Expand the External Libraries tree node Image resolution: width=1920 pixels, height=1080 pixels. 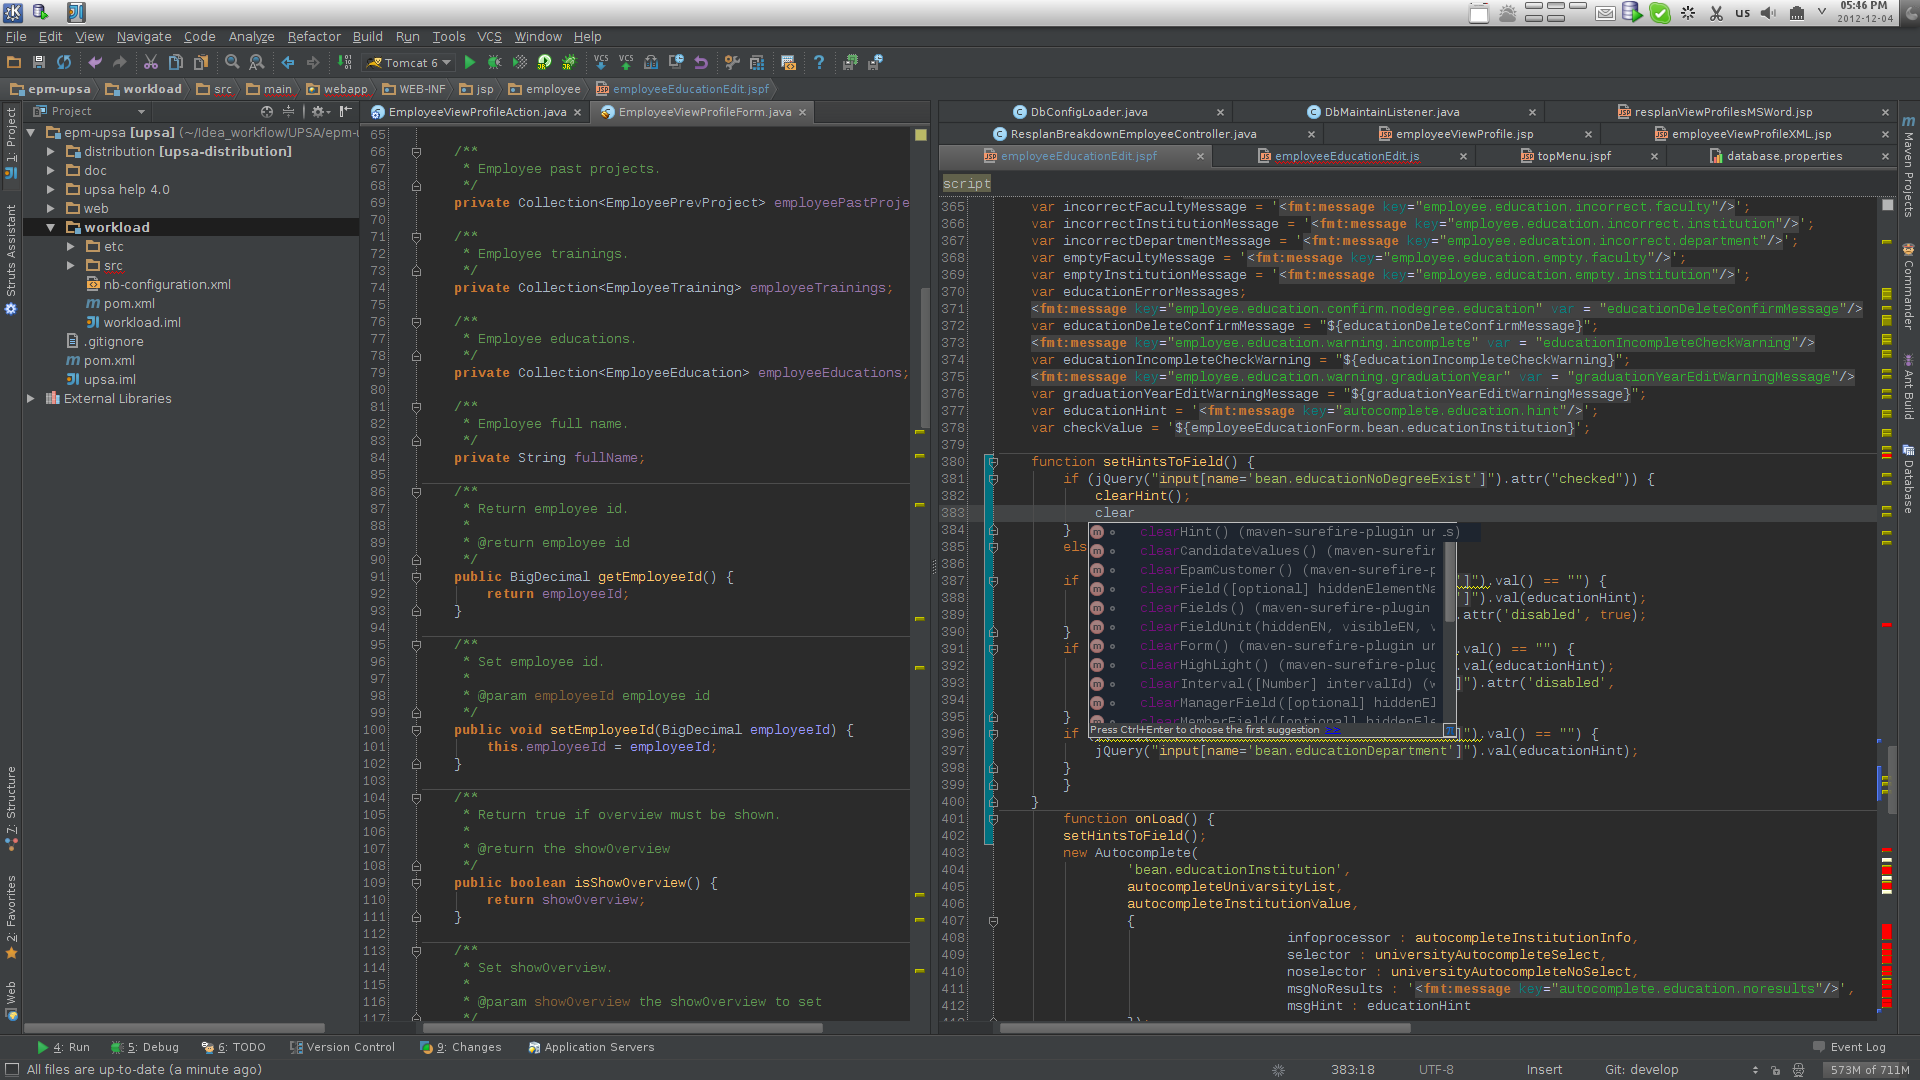pyautogui.click(x=31, y=398)
